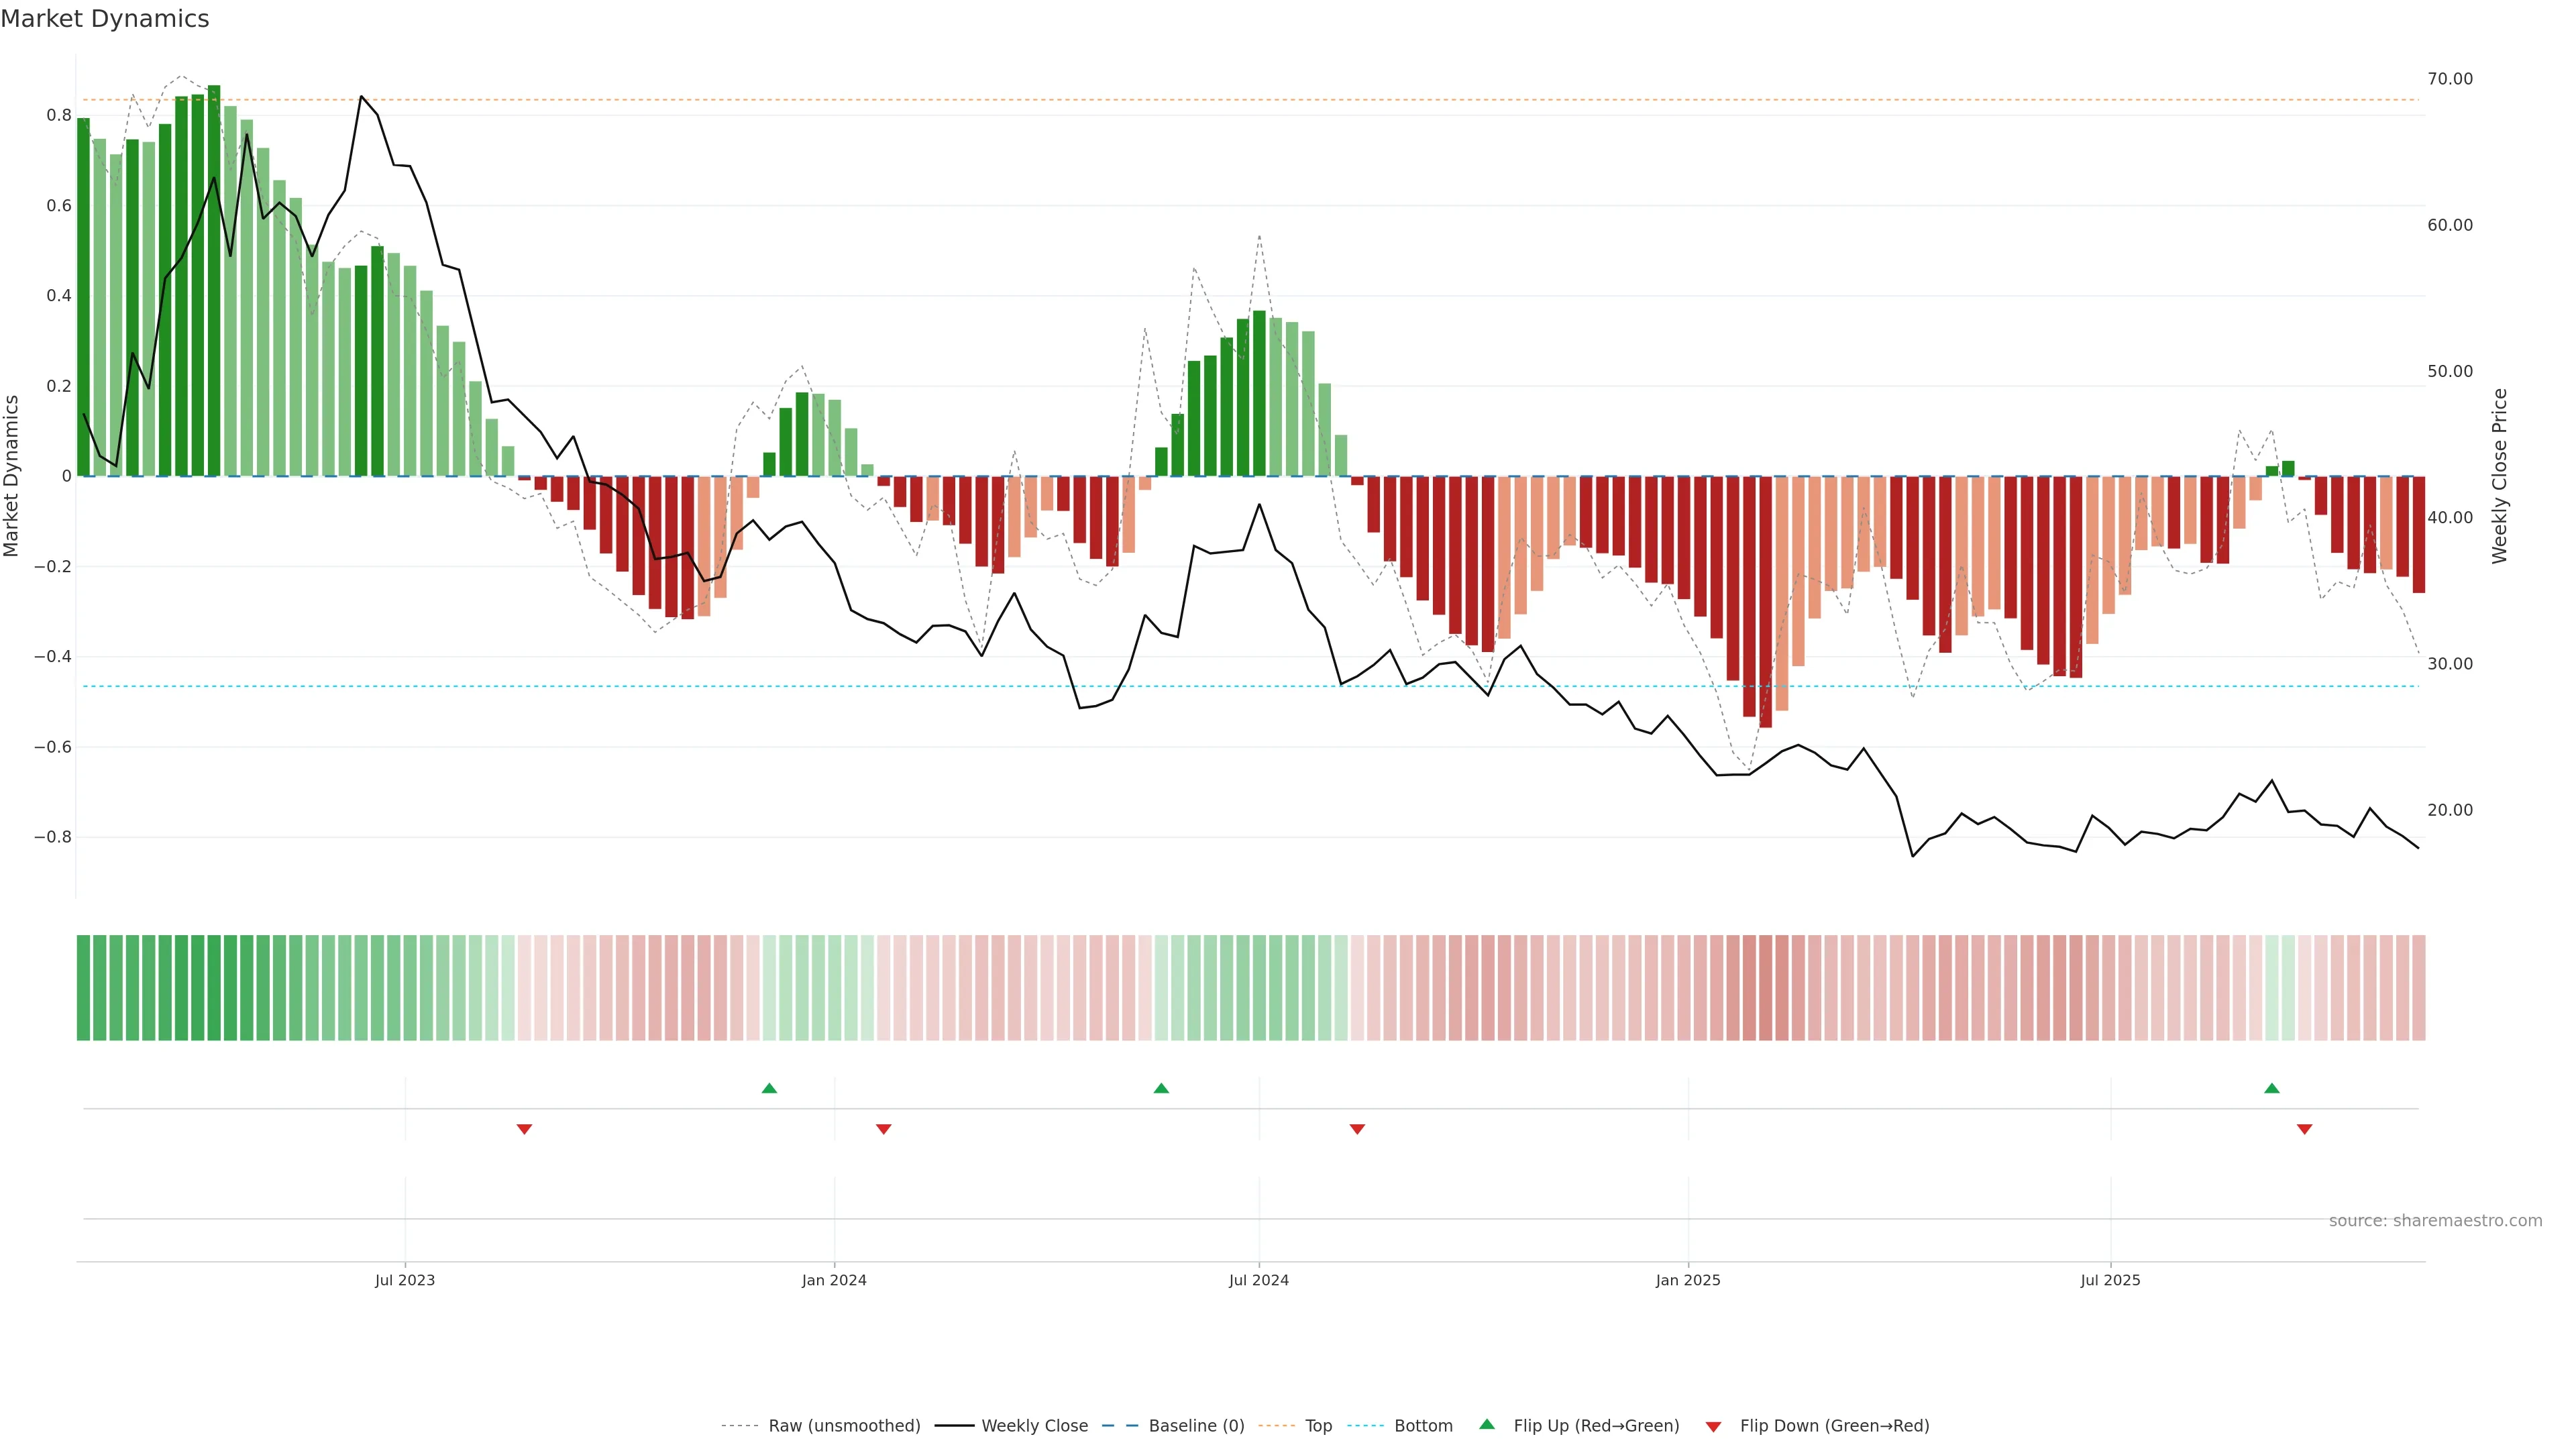Click the Market Dynamics chart title
Image resolution: width=2576 pixels, height=1449 pixels.
[x=105, y=19]
